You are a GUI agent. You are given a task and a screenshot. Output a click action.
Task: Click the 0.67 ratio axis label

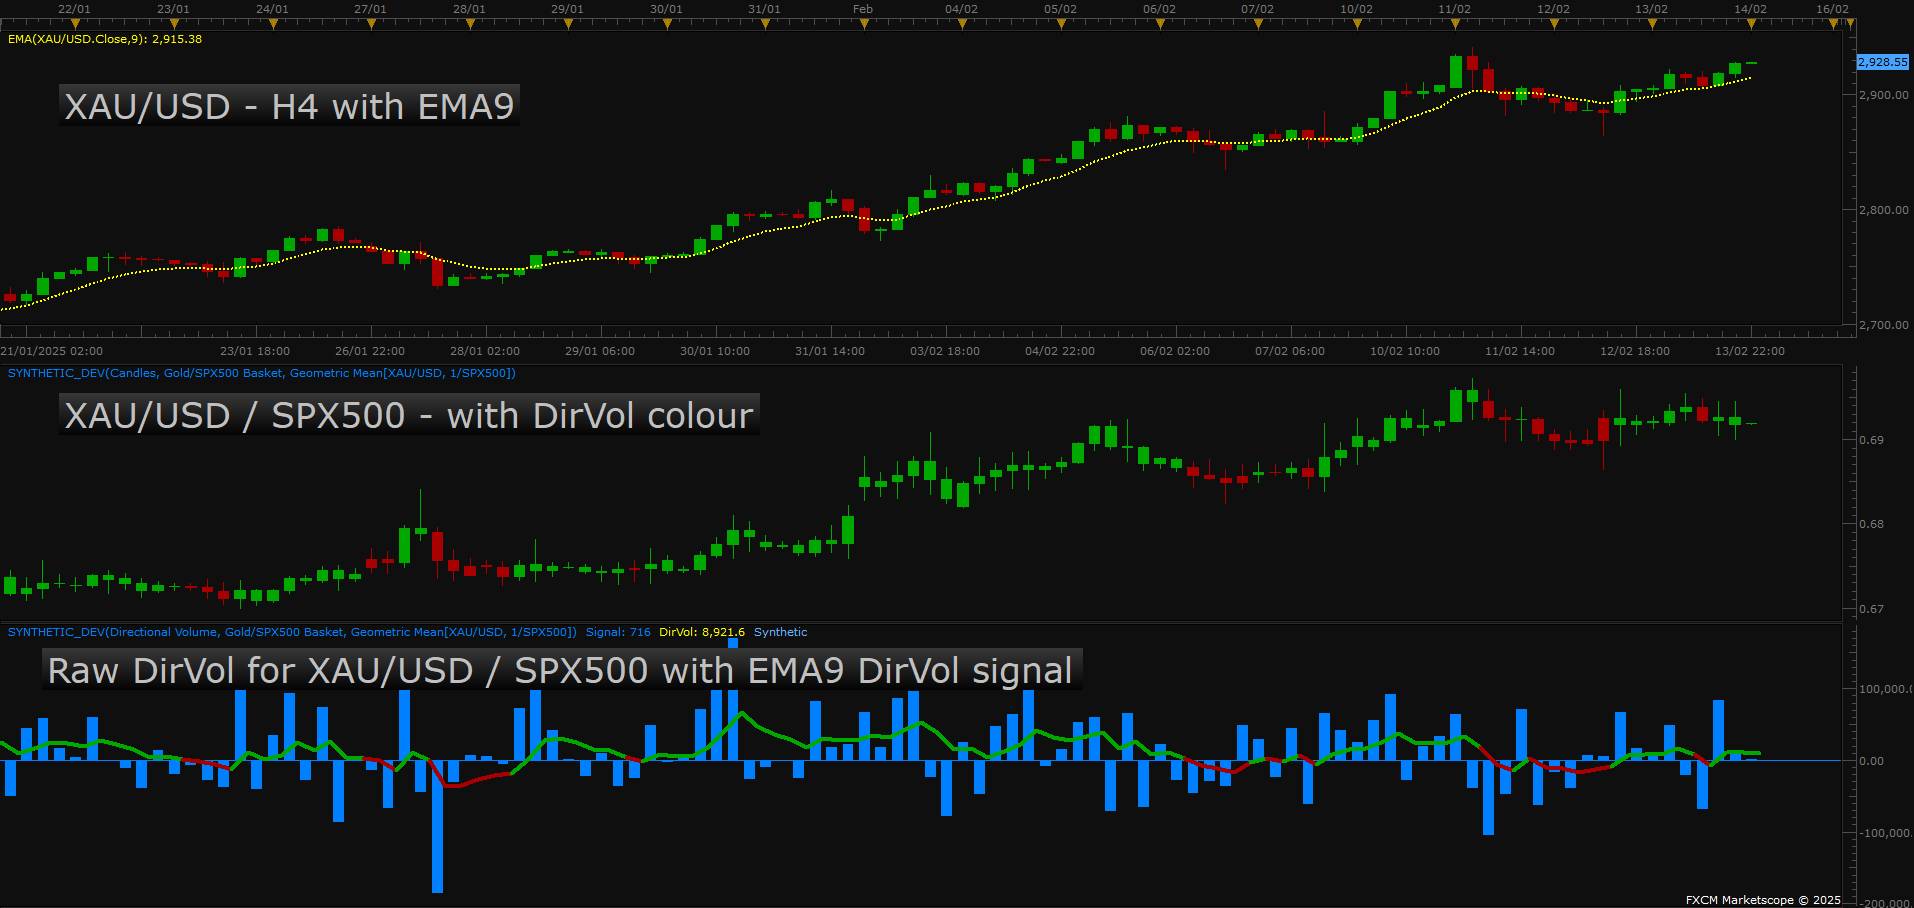(x=1871, y=609)
